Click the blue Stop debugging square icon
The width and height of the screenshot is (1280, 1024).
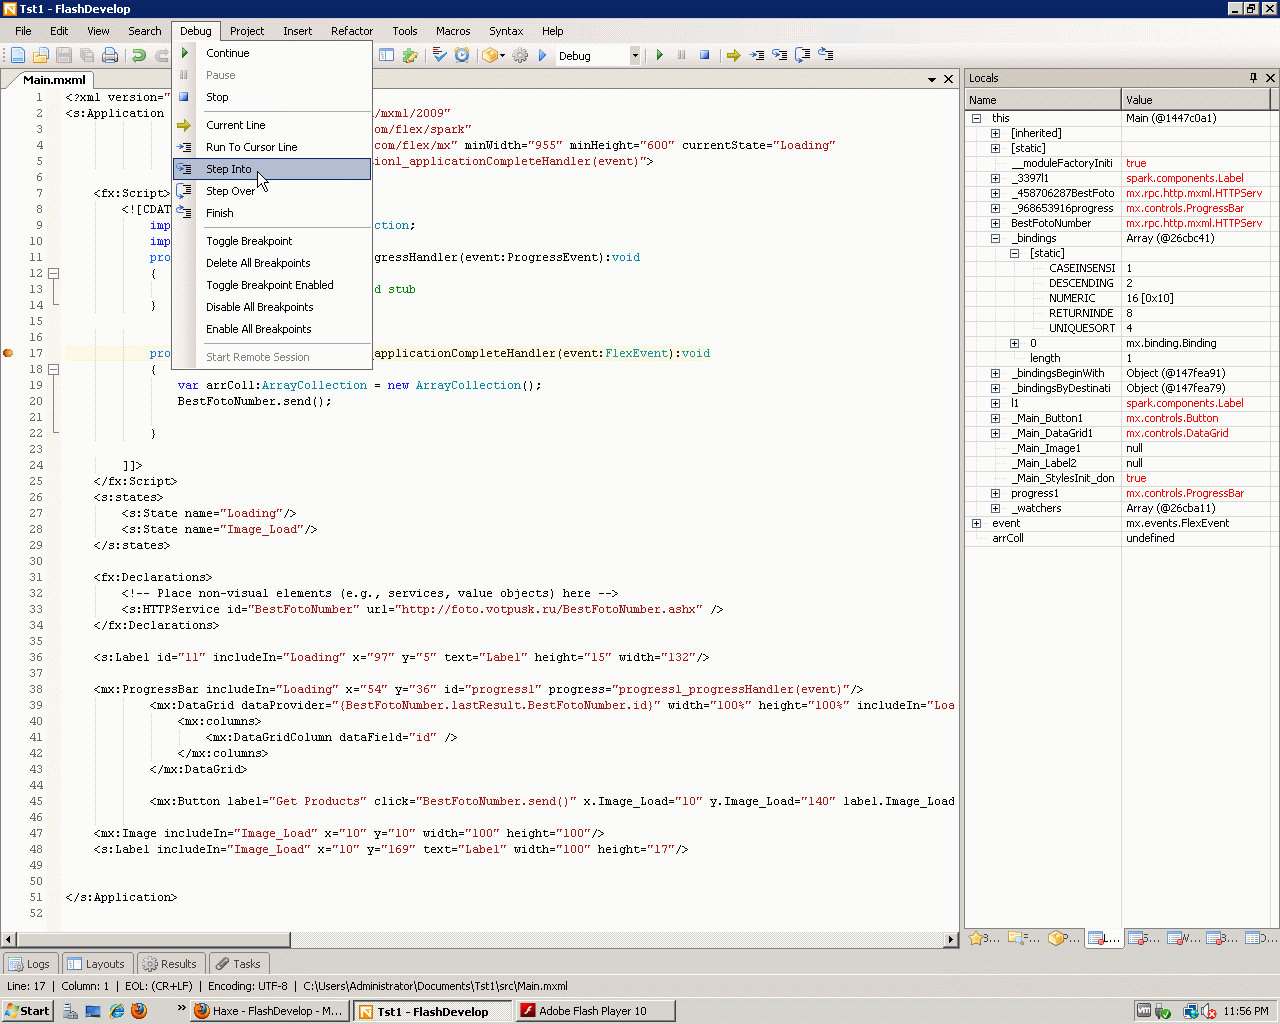click(x=704, y=56)
